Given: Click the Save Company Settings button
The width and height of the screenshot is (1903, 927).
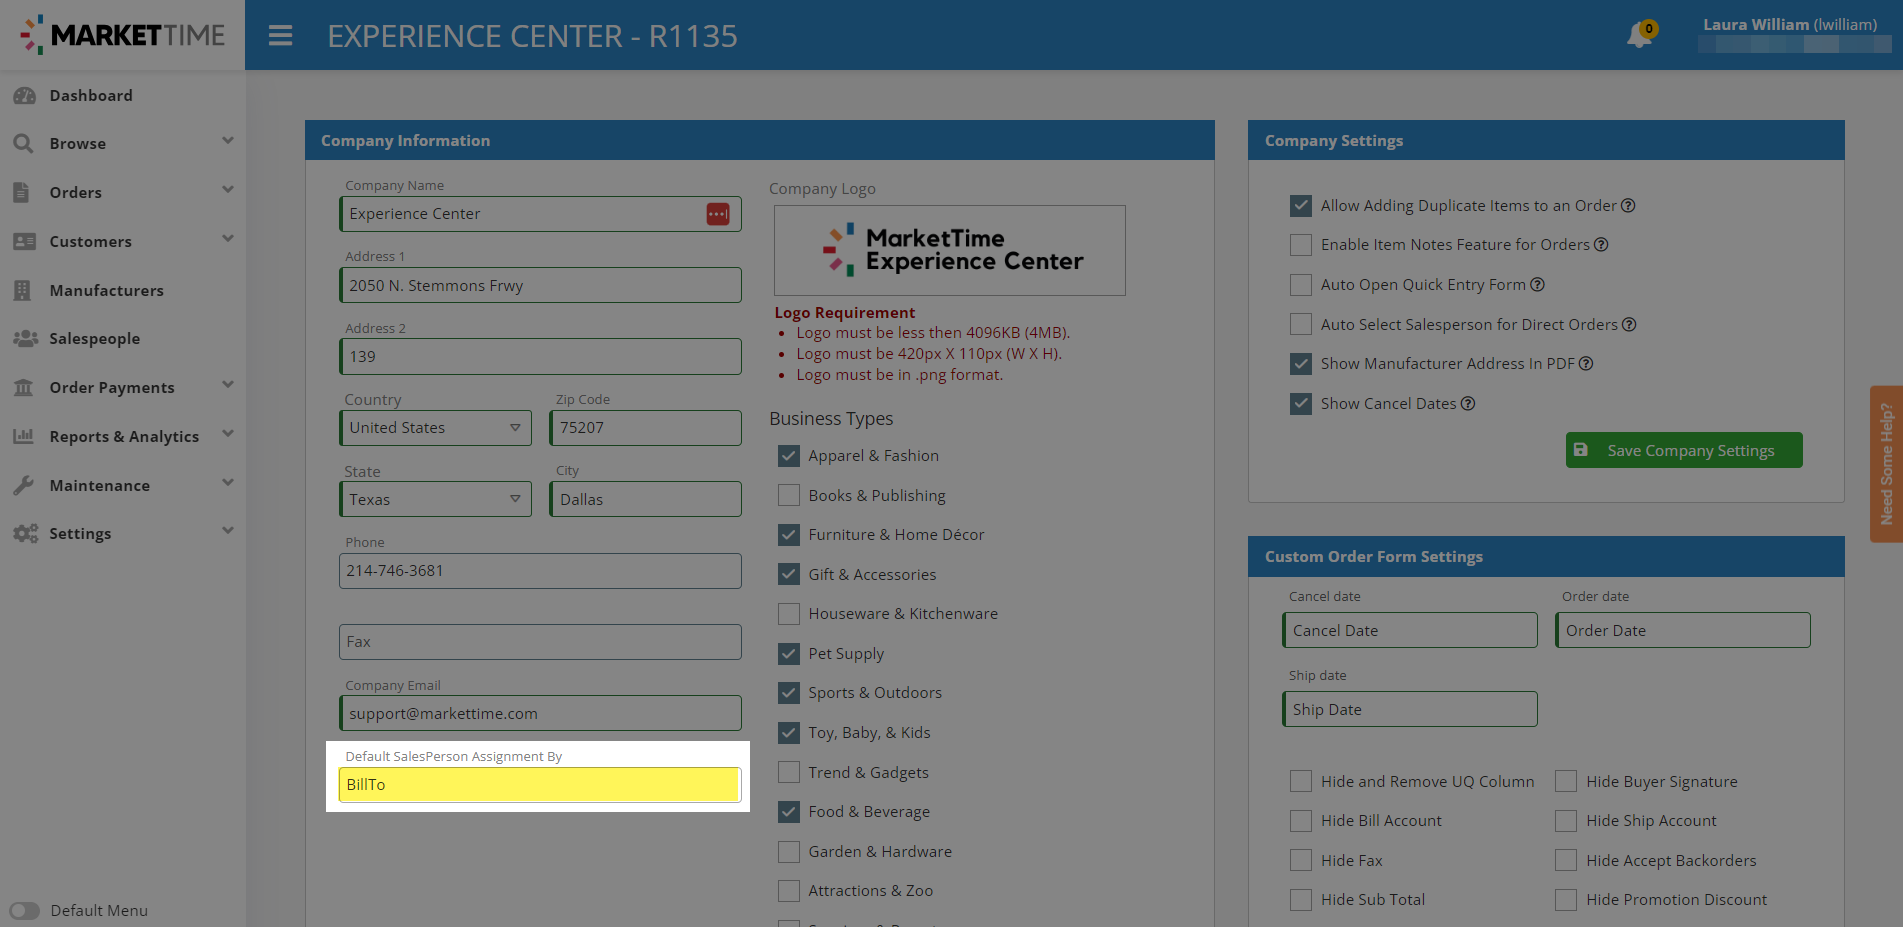Looking at the screenshot, I should point(1684,450).
